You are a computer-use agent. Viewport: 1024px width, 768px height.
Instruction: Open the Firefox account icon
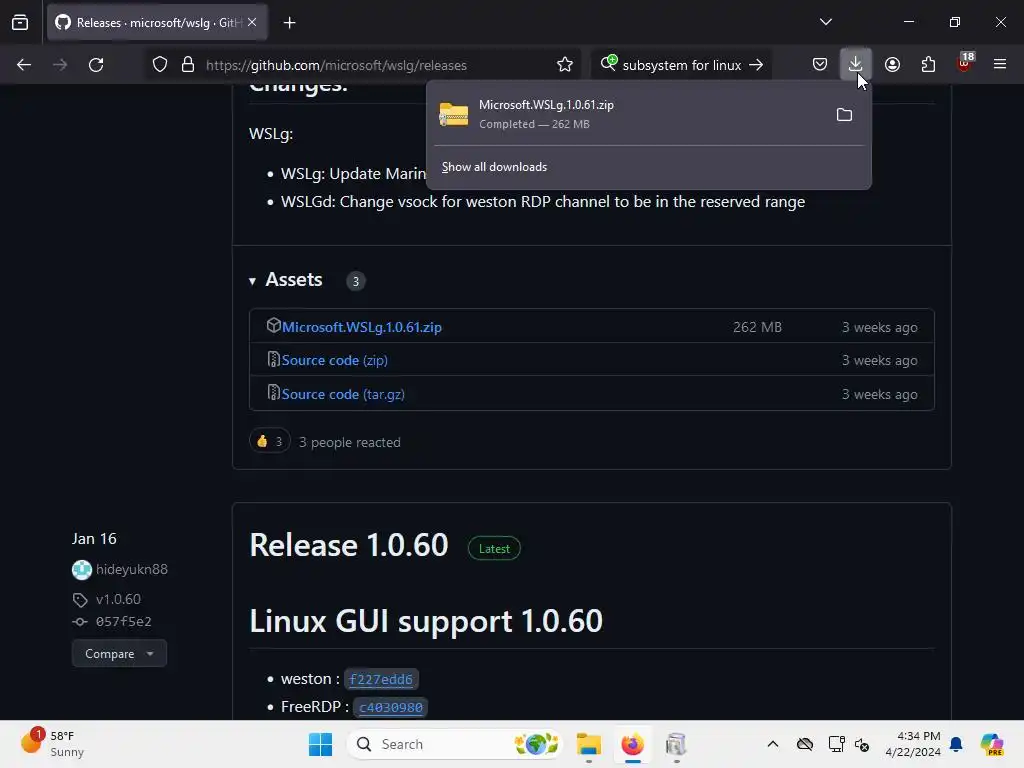[892, 65]
